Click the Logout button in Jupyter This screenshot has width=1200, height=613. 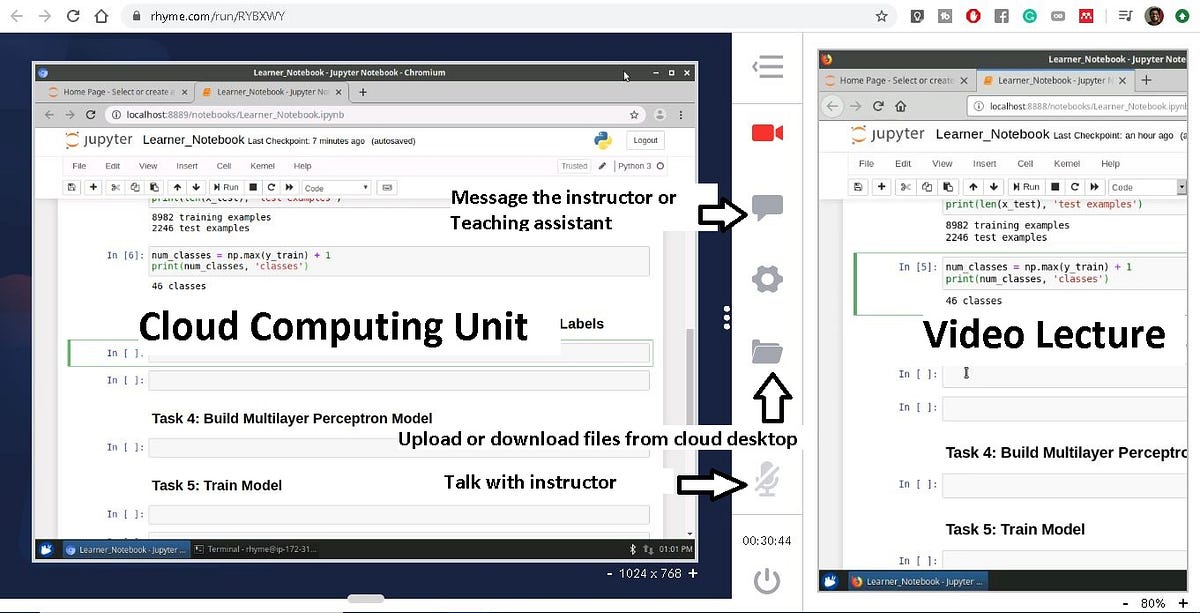tap(644, 140)
